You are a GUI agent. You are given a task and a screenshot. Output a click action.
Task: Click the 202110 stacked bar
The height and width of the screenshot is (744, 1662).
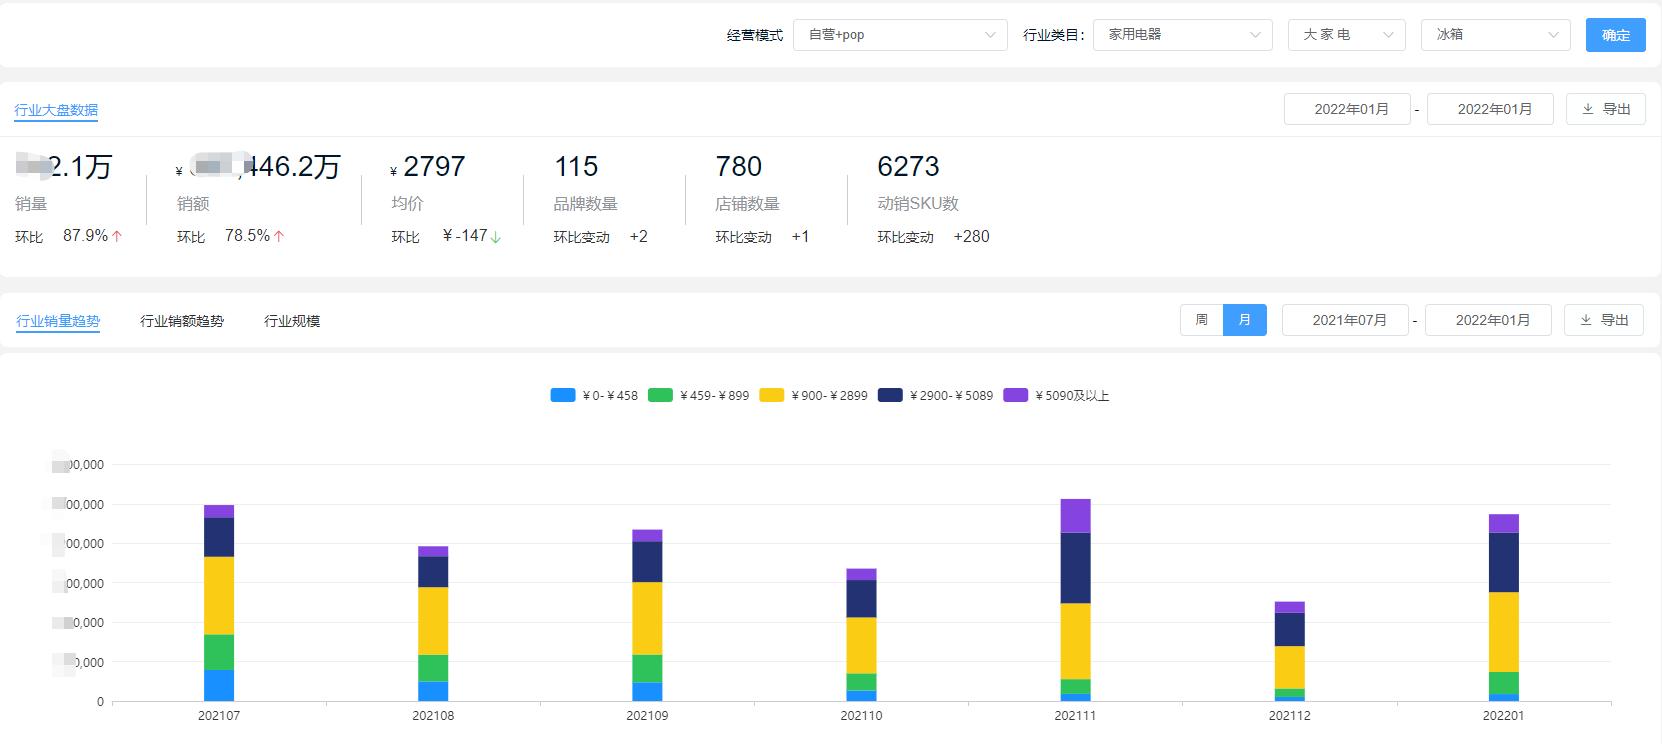(x=861, y=635)
